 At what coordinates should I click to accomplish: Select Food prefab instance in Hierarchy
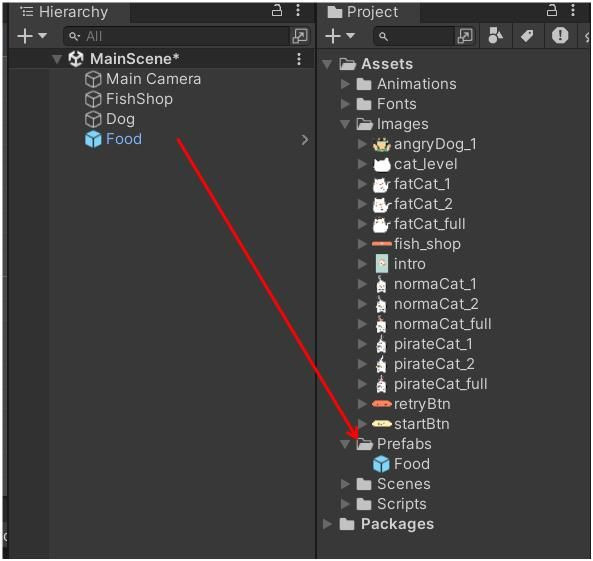(x=124, y=139)
